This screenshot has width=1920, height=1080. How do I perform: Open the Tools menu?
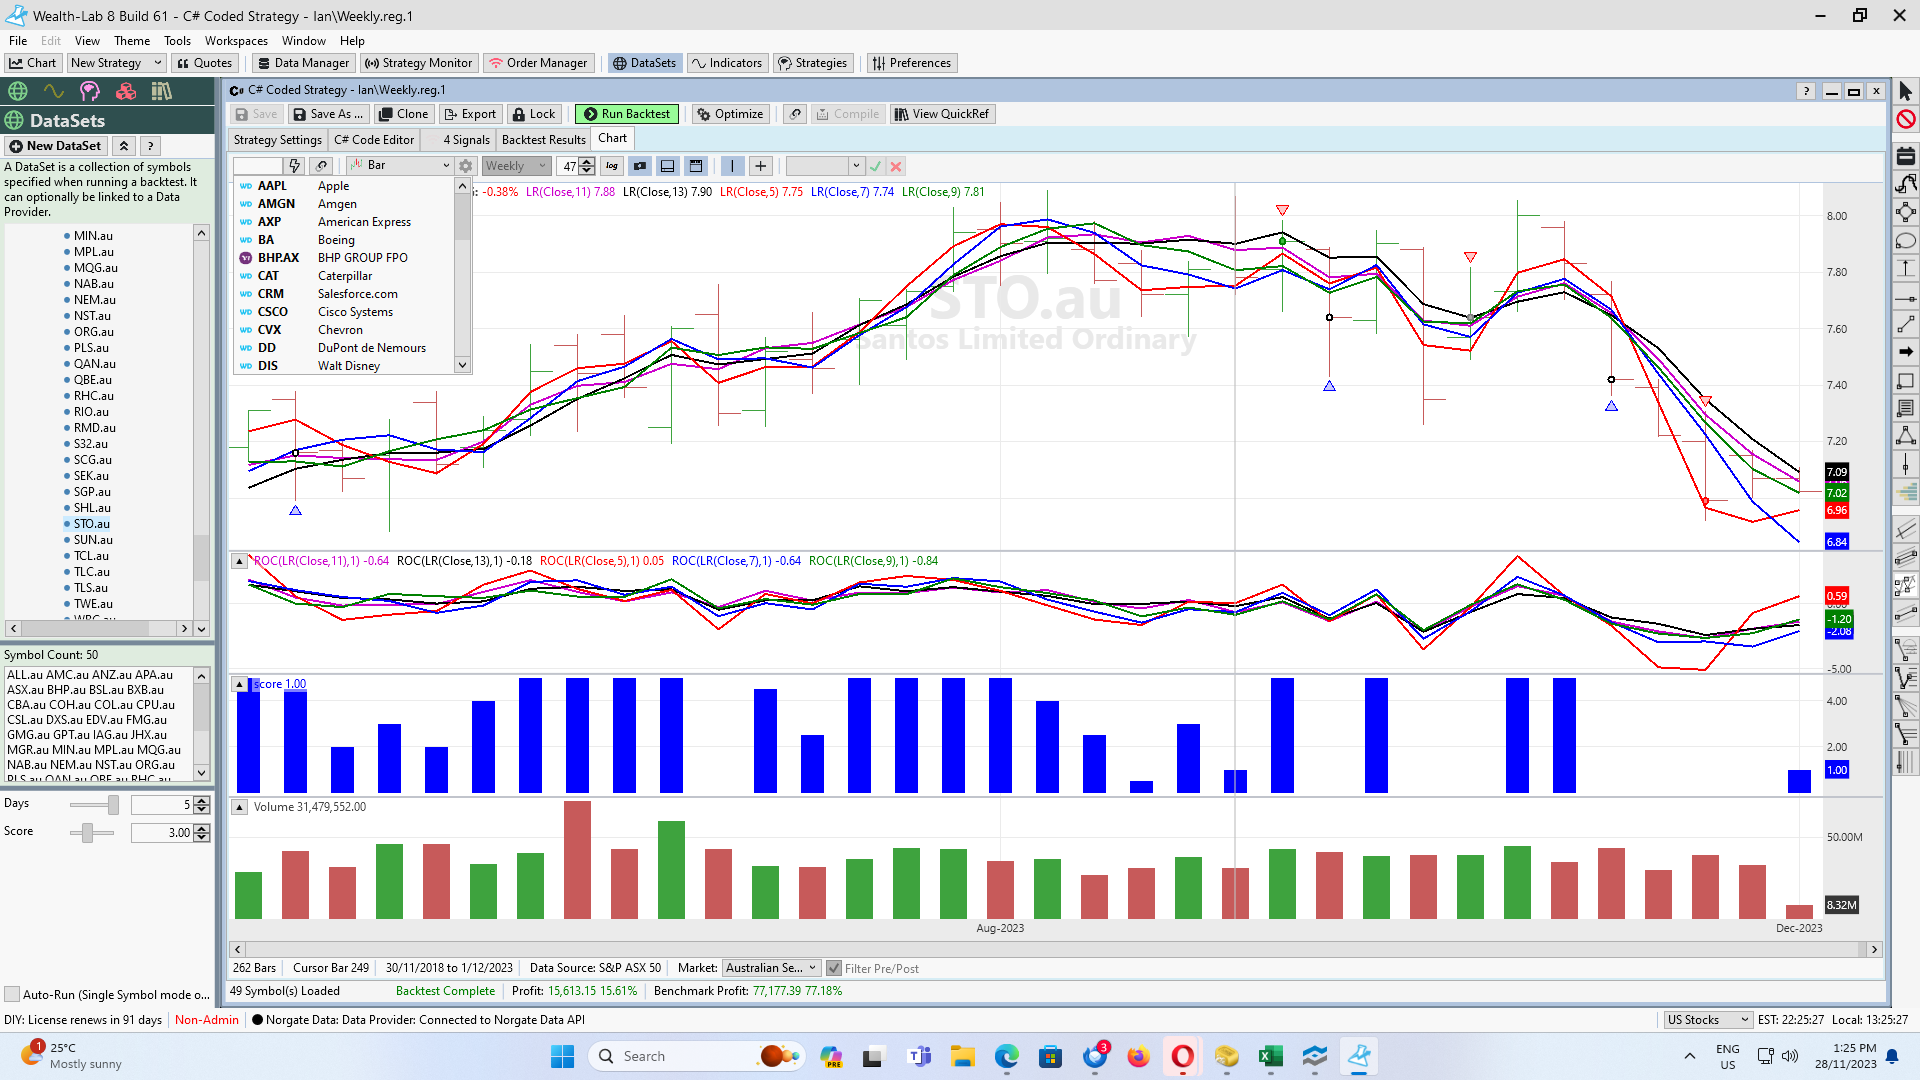coord(177,41)
